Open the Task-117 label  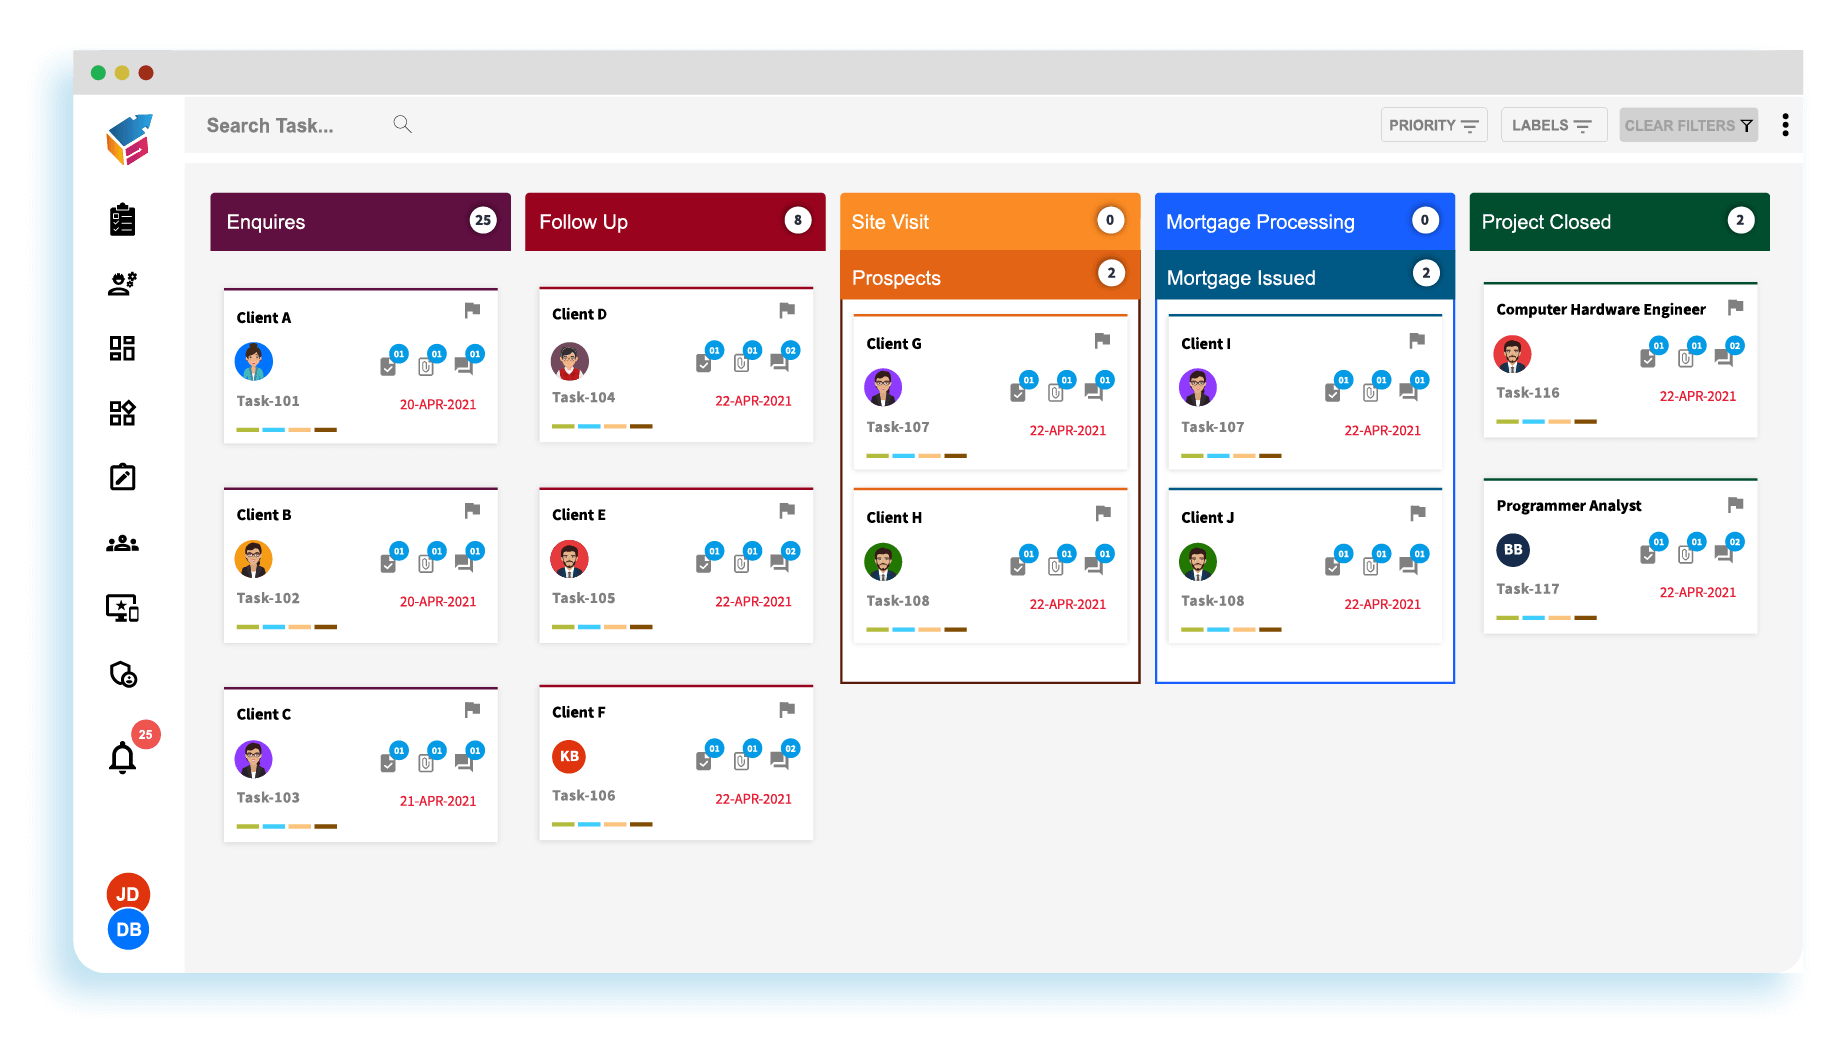(x=1528, y=589)
